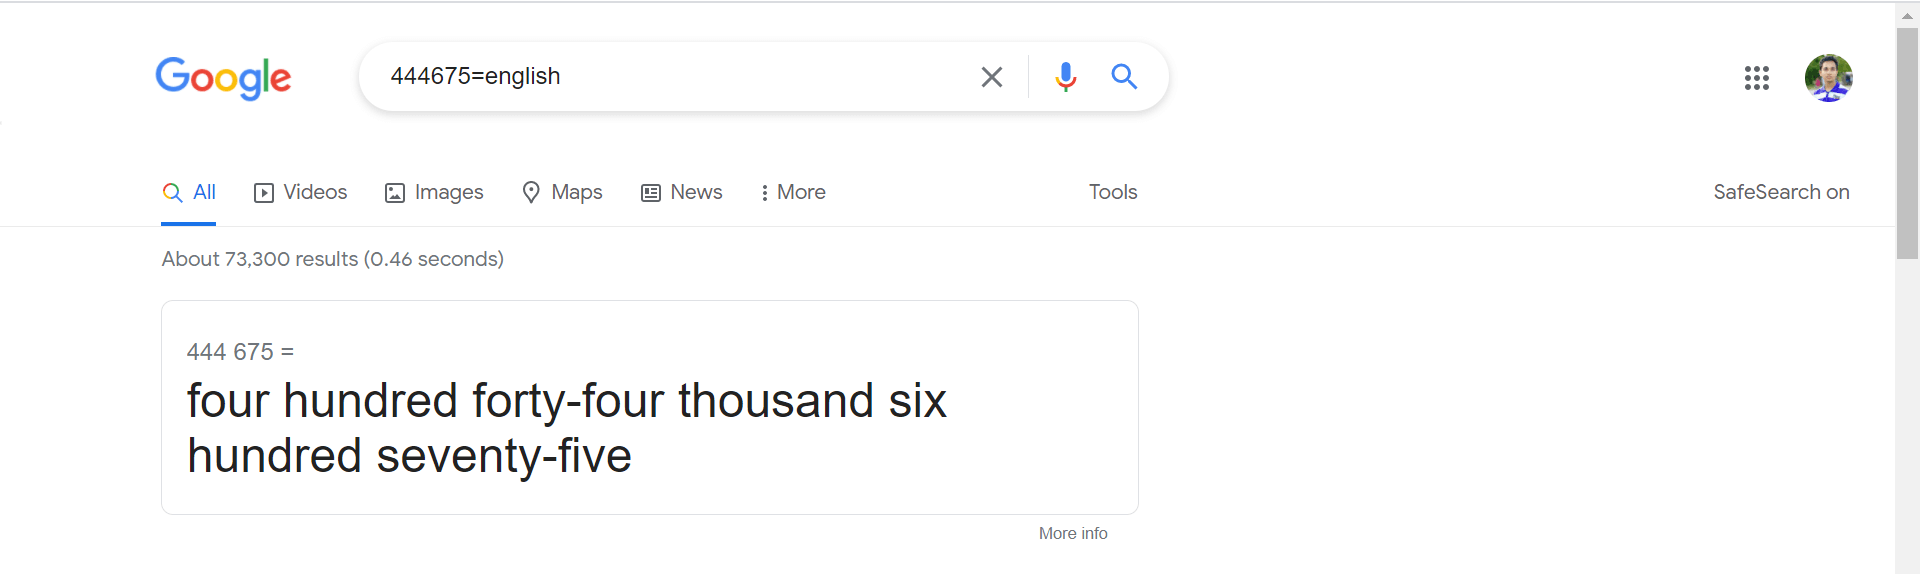Open the Tools filter options
This screenshot has height=574, width=1920.
(x=1113, y=192)
